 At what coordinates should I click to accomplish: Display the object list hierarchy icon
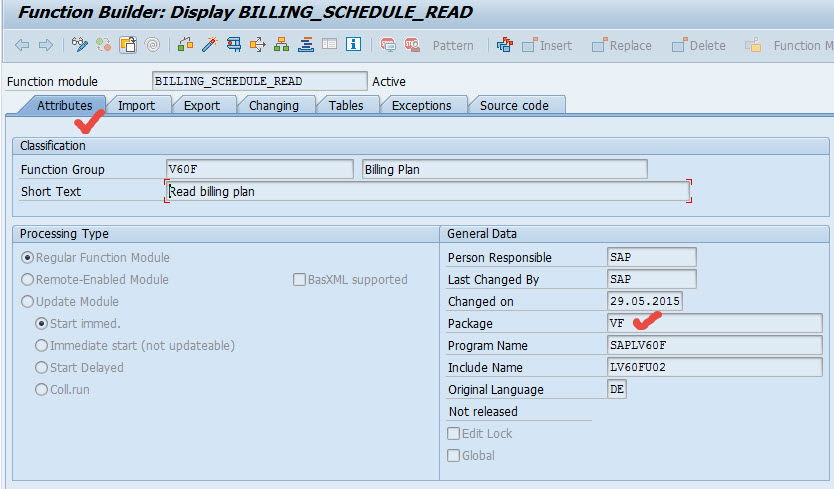(x=281, y=45)
